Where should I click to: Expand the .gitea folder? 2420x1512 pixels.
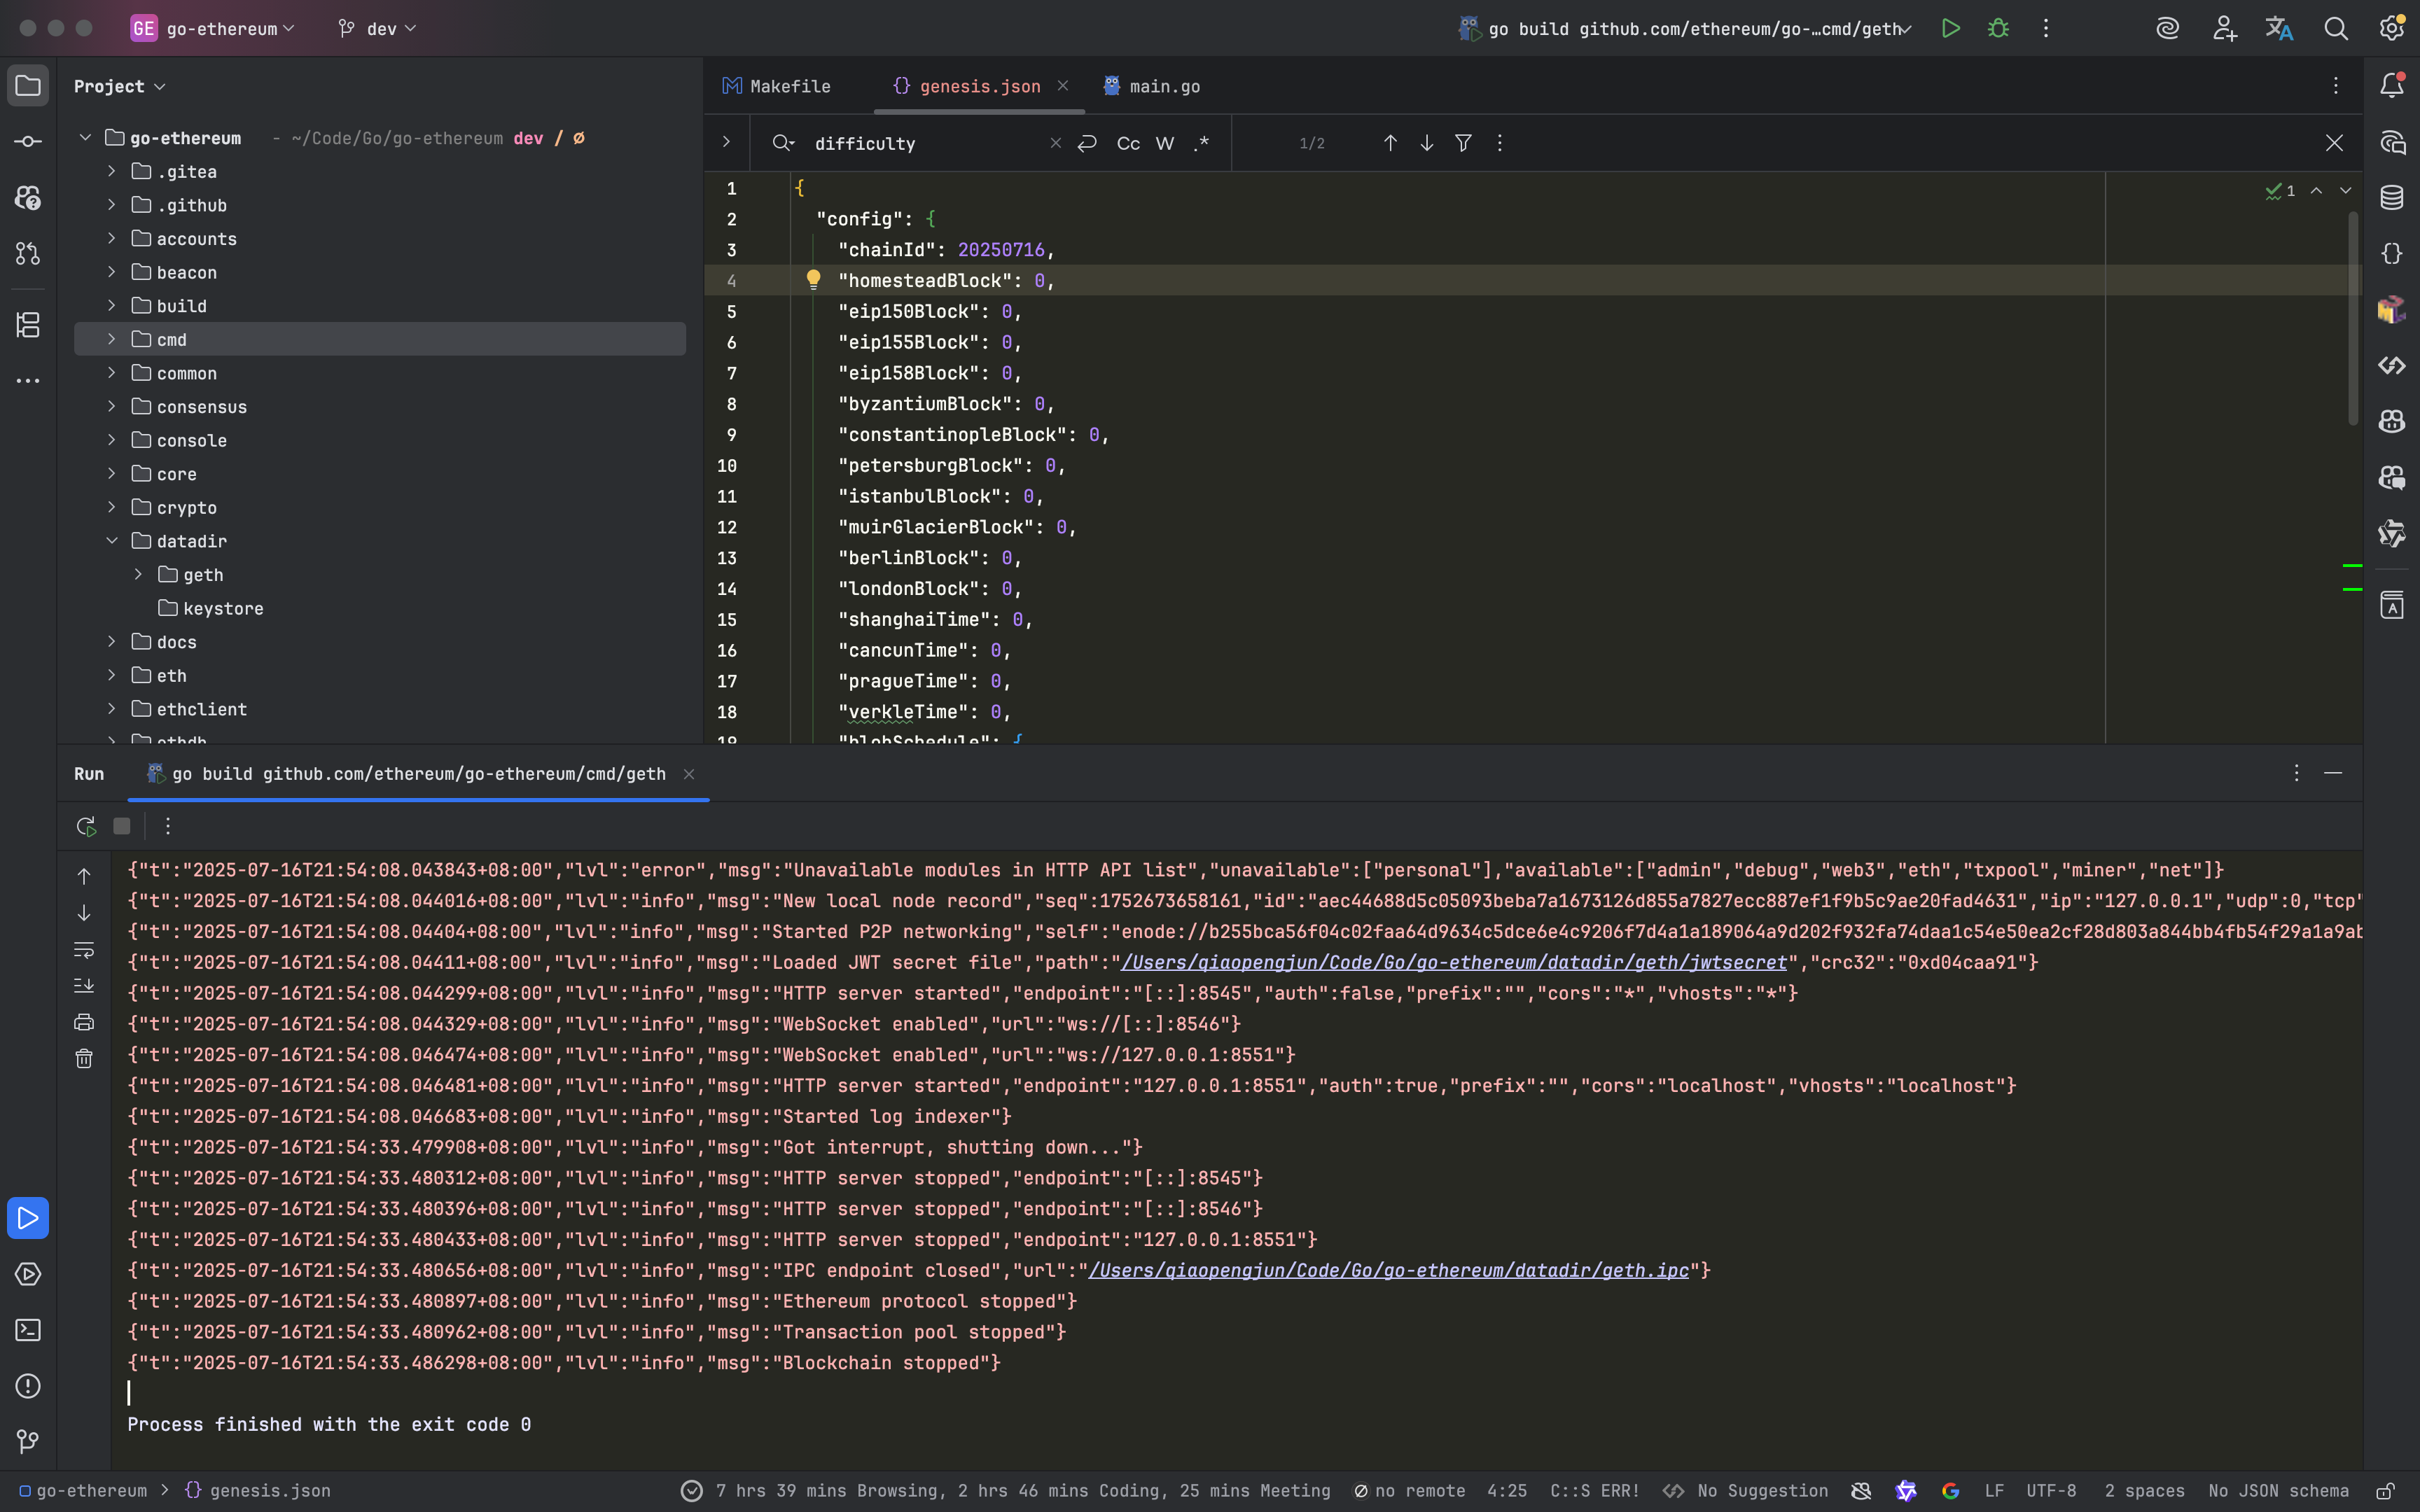click(112, 172)
